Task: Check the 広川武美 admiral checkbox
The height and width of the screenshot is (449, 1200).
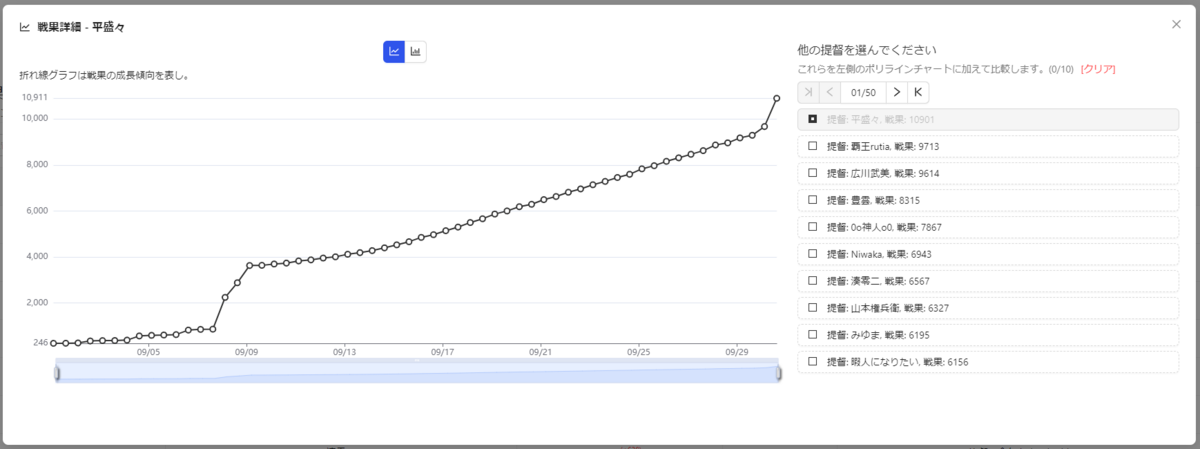Action: click(812, 173)
